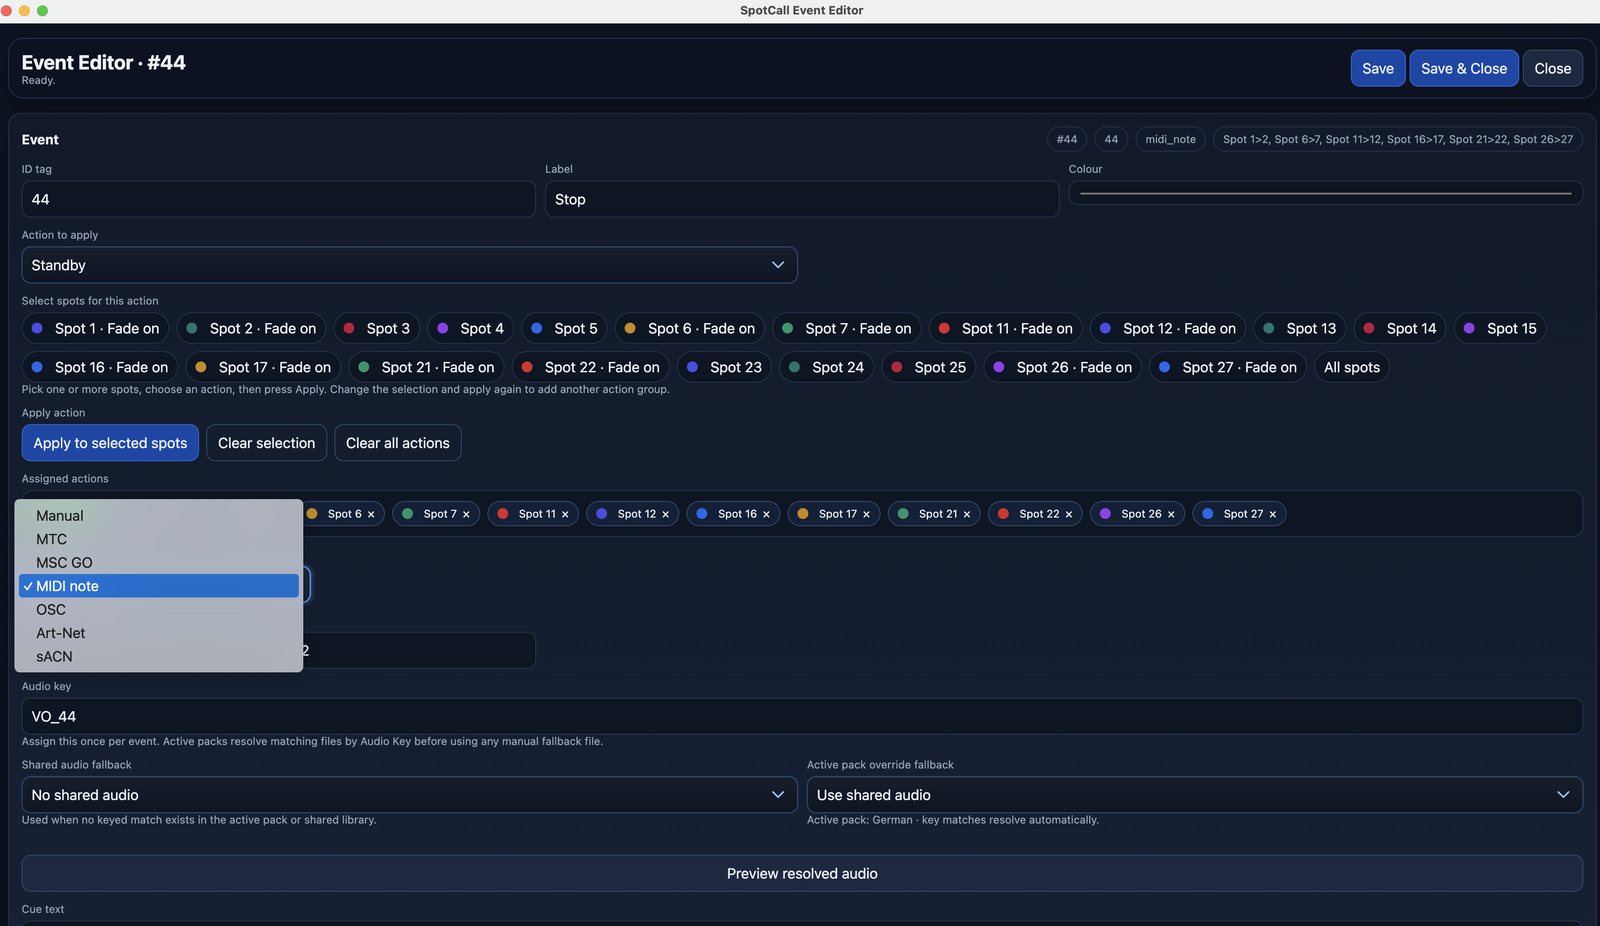The height and width of the screenshot is (926, 1600).
Task: Open the Action to apply Standby dropdown
Action: pos(409,265)
